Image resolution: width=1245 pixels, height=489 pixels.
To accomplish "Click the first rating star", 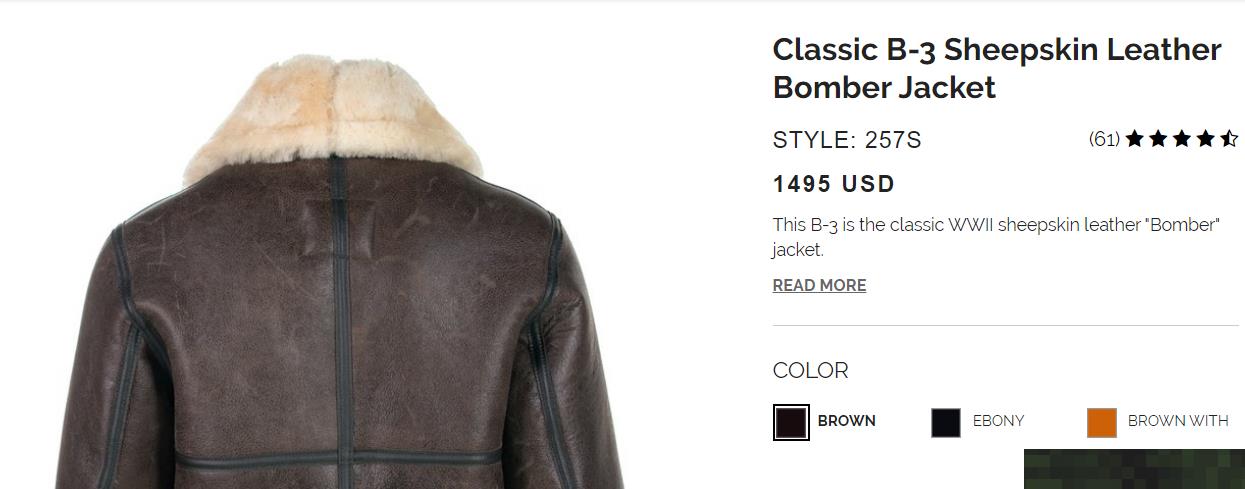I will coord(1134,139).
